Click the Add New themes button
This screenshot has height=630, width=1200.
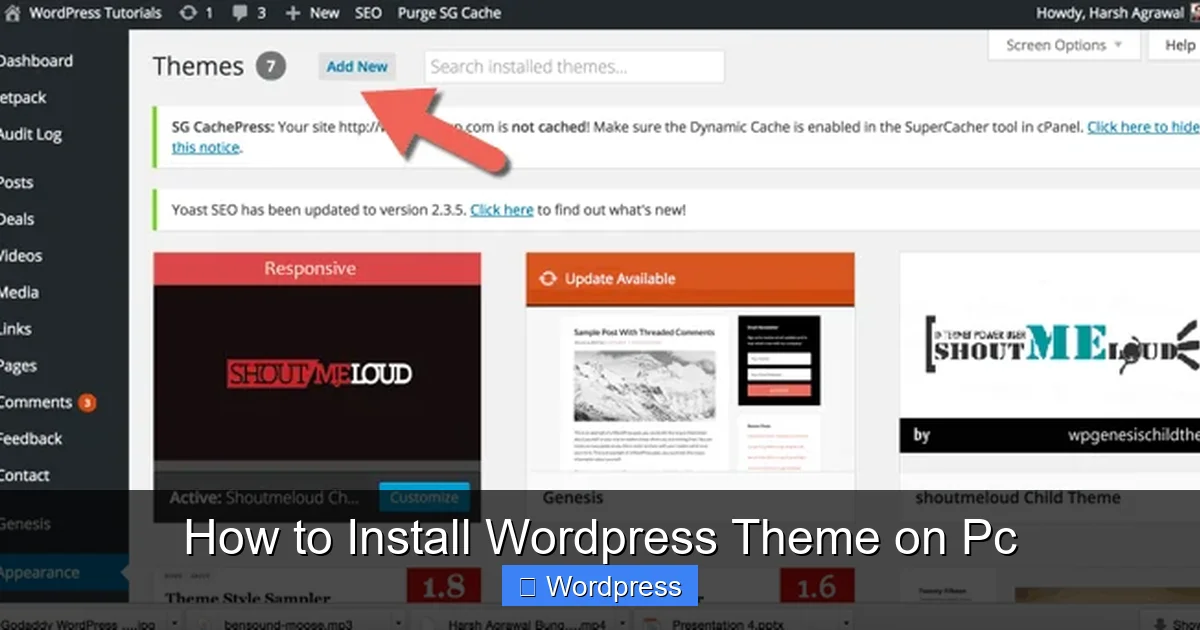(357, 67)
